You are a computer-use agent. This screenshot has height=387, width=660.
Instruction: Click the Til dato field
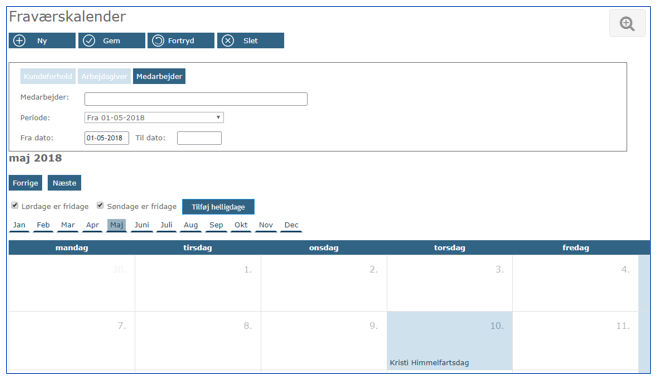pos(199,138)
